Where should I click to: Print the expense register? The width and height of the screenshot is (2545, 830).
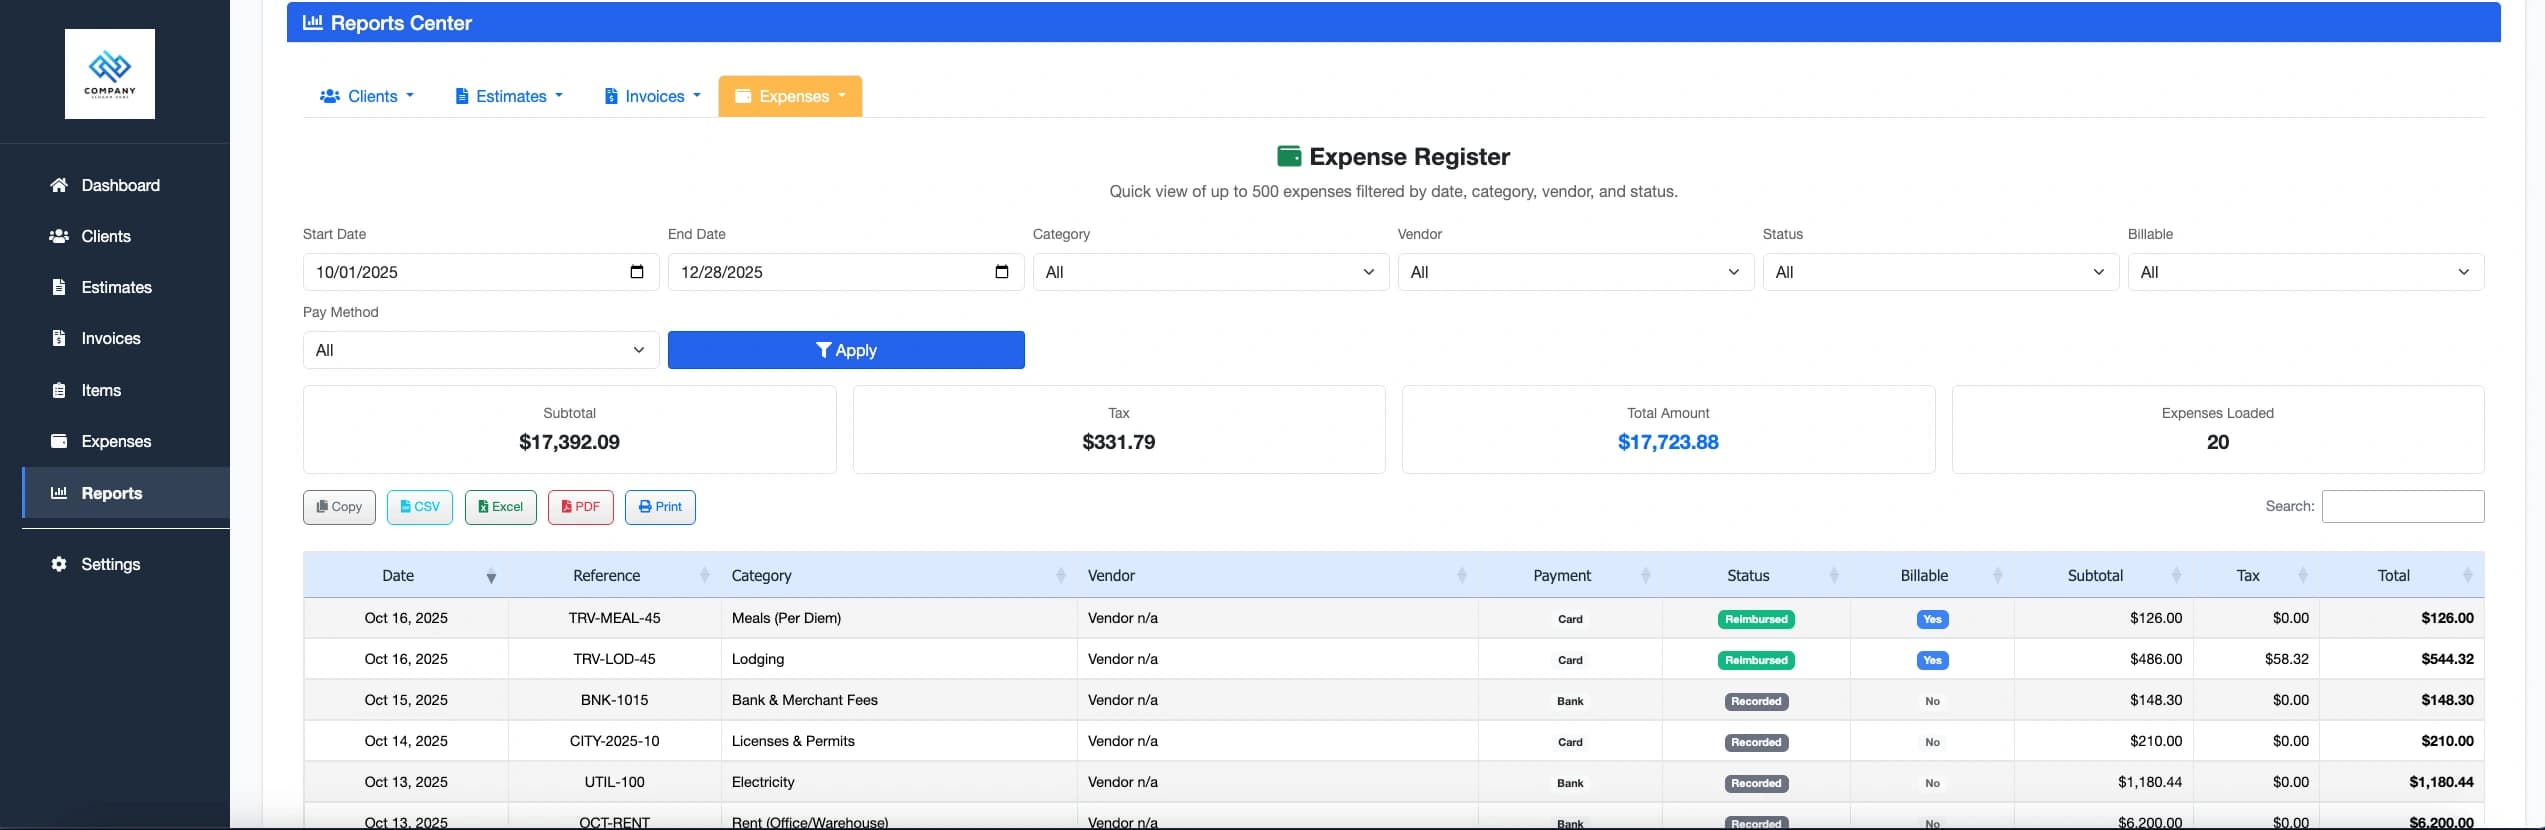click(x=660, y=507)
